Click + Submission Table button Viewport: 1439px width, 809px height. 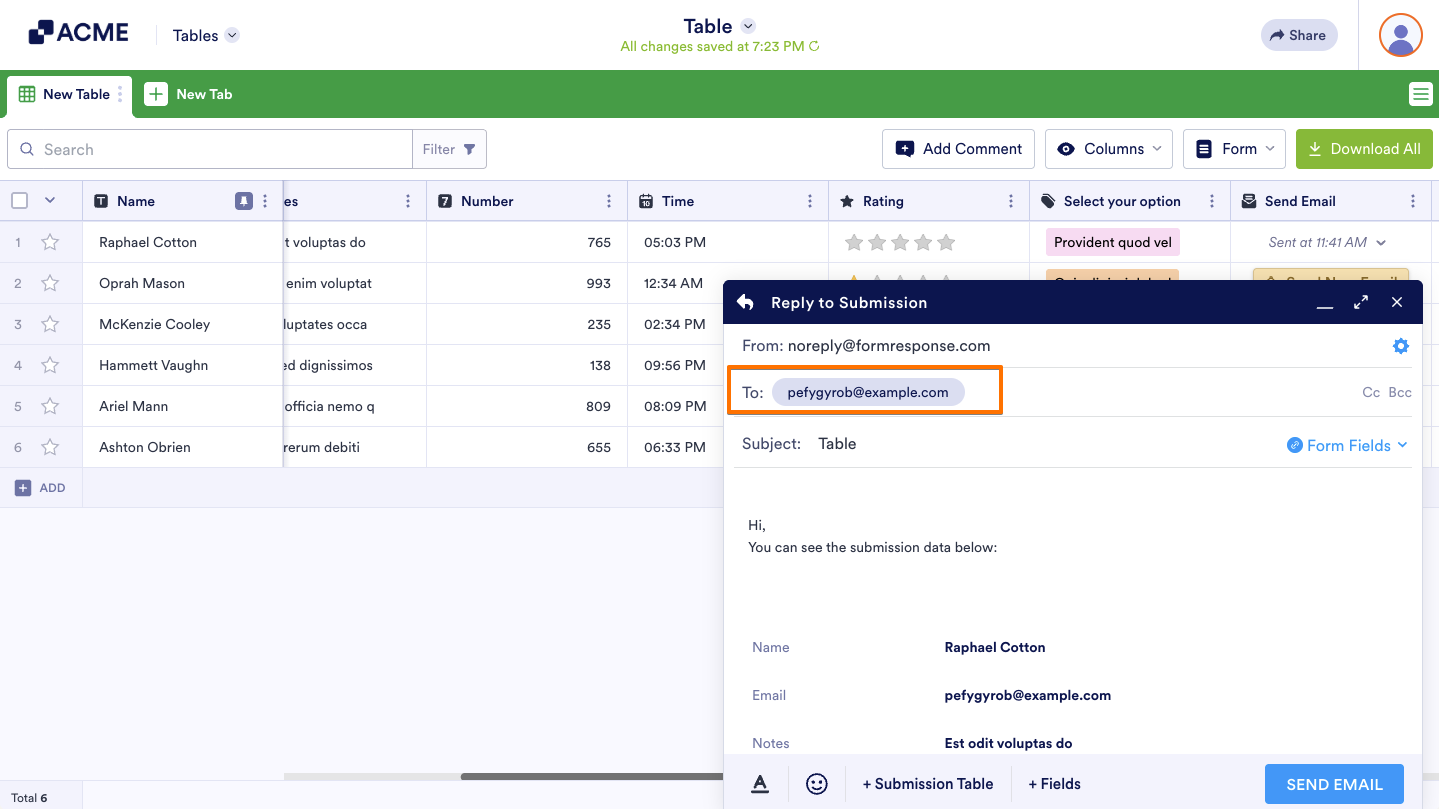tap(928, 784)
